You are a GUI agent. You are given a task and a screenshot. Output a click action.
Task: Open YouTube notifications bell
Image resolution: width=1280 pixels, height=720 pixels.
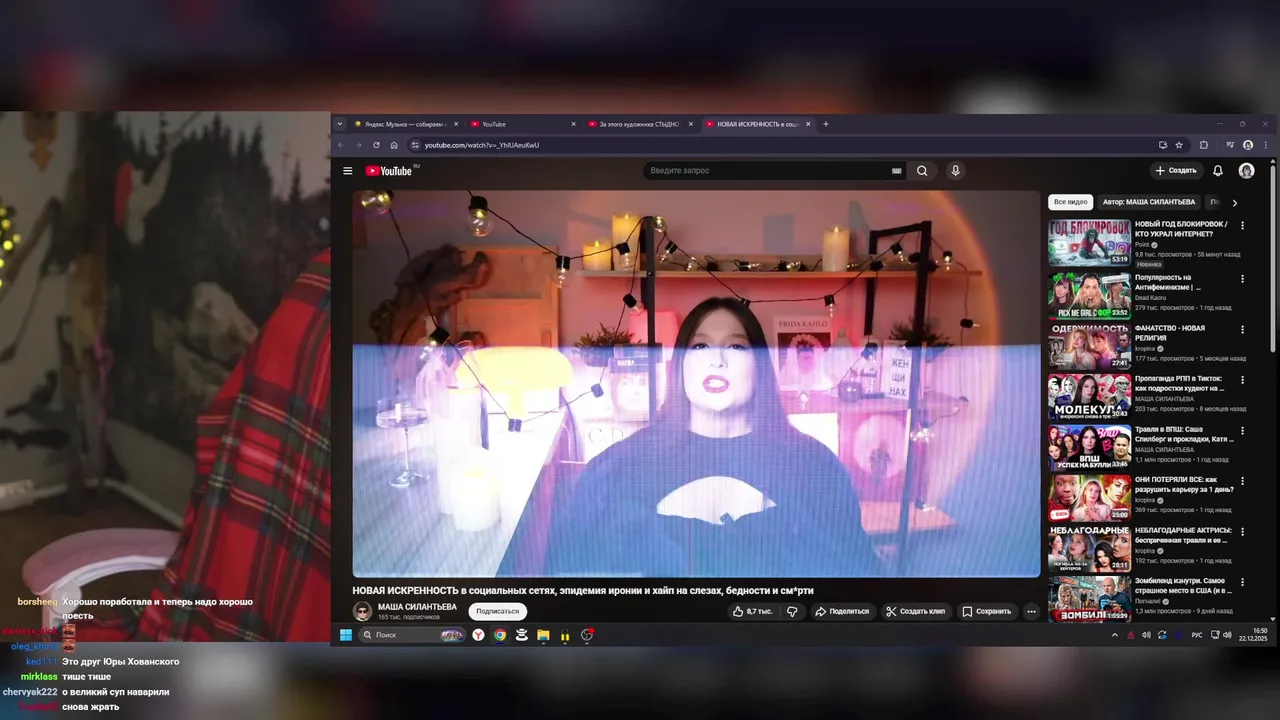click(1218, 171)
